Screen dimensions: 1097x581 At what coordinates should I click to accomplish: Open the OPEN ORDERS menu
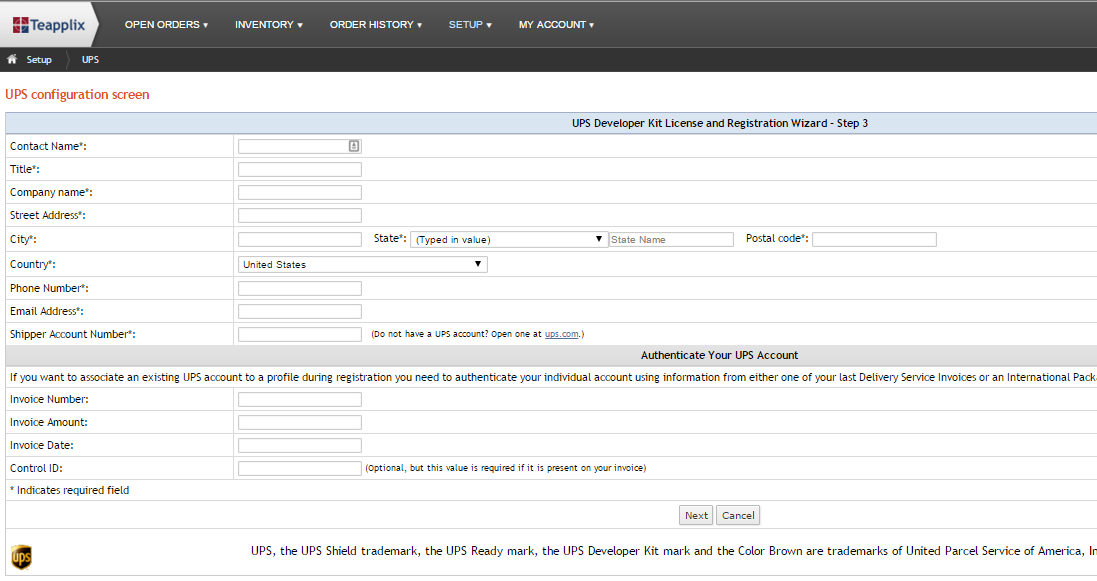point(167,24)
